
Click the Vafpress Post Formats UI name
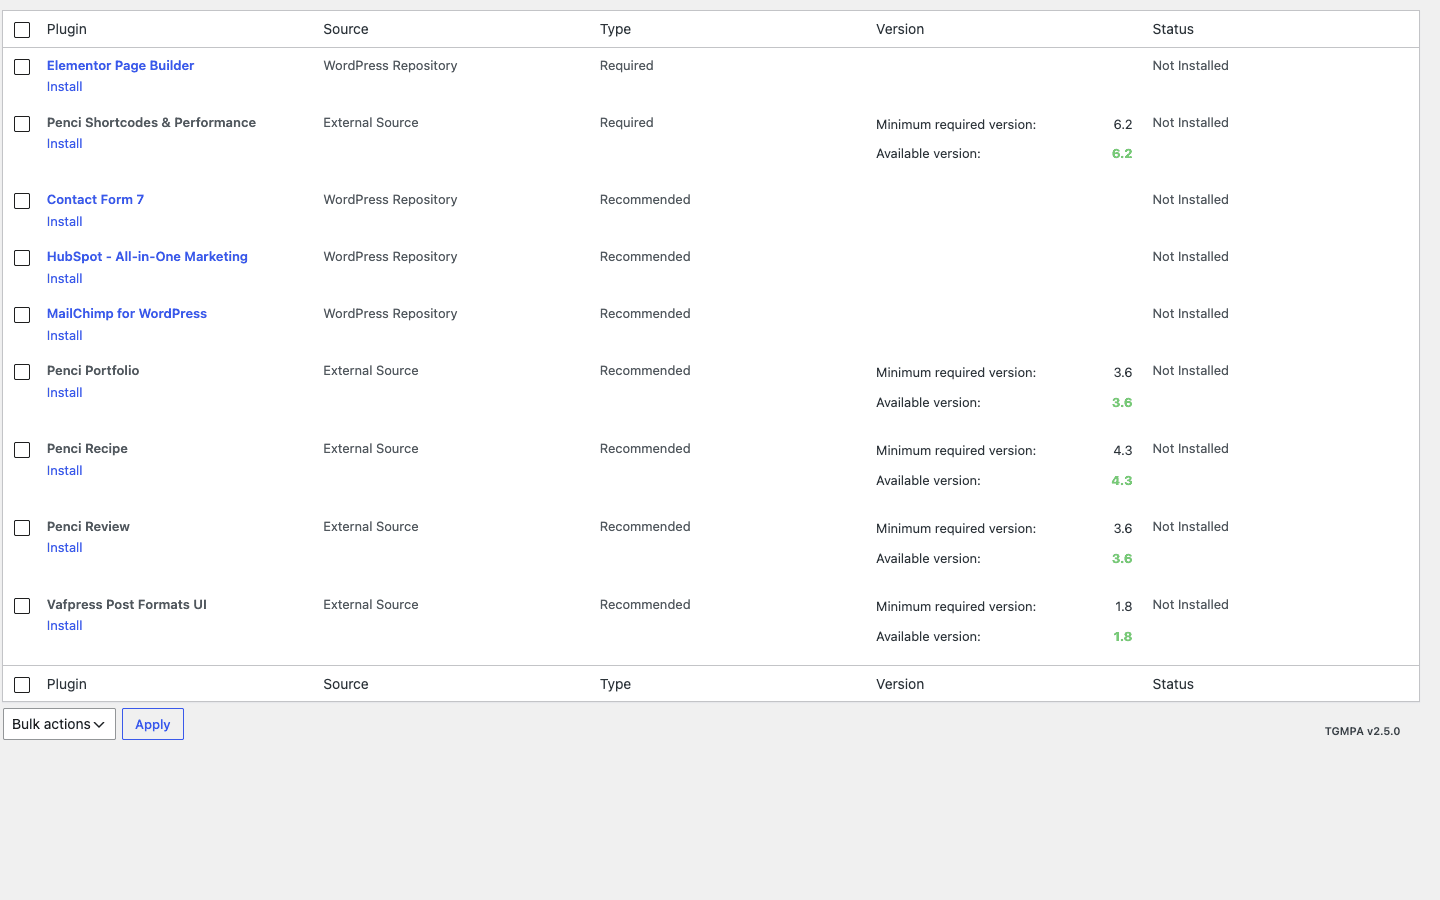point(127,604)
